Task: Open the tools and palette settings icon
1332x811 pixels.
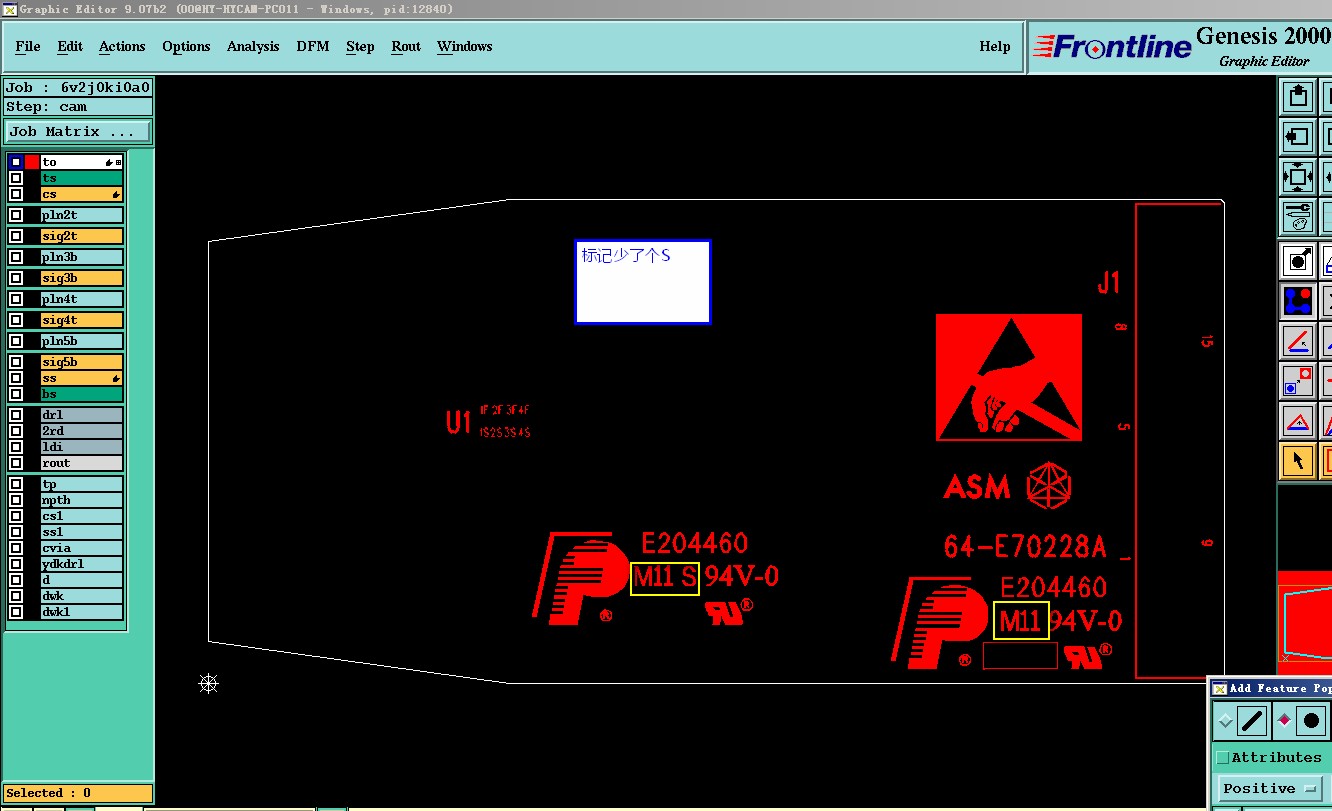Action: point(1298,216)
